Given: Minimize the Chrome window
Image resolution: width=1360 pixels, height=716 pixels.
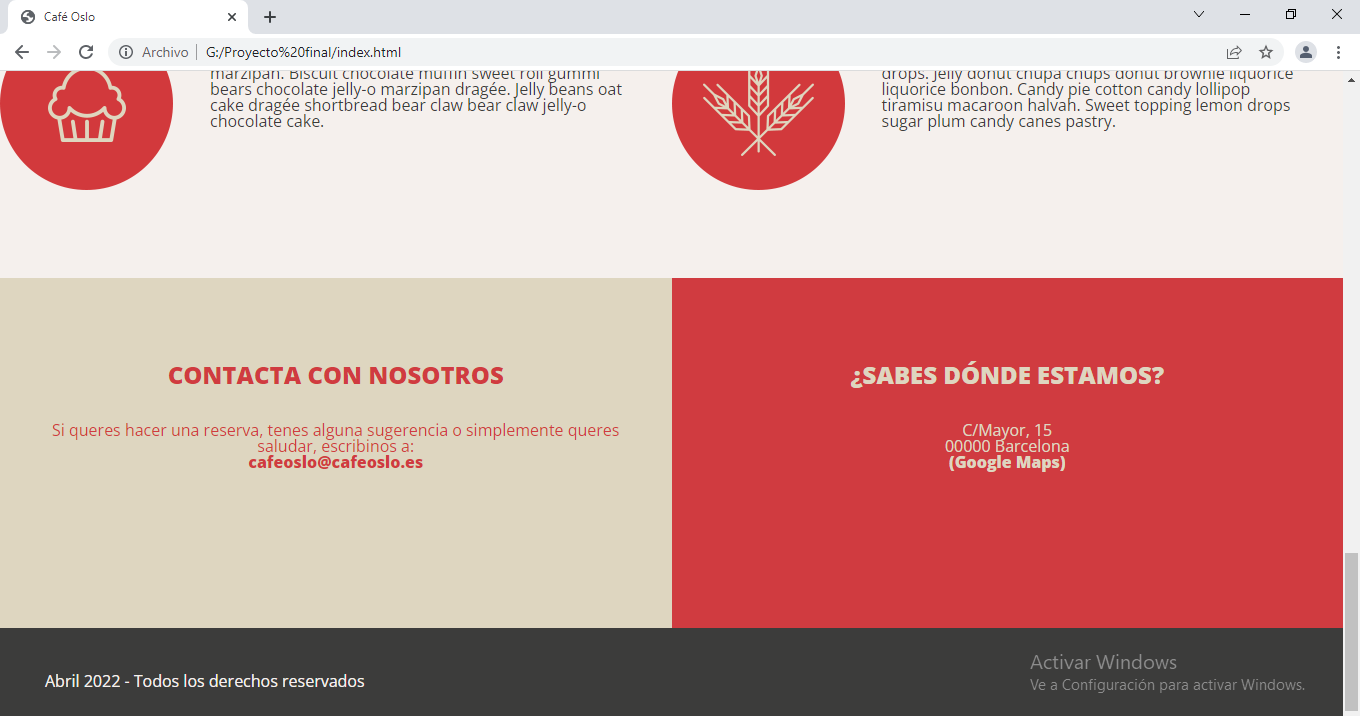Looking at the screenshot, I should pyautogui.click(x=1245, y=14).
